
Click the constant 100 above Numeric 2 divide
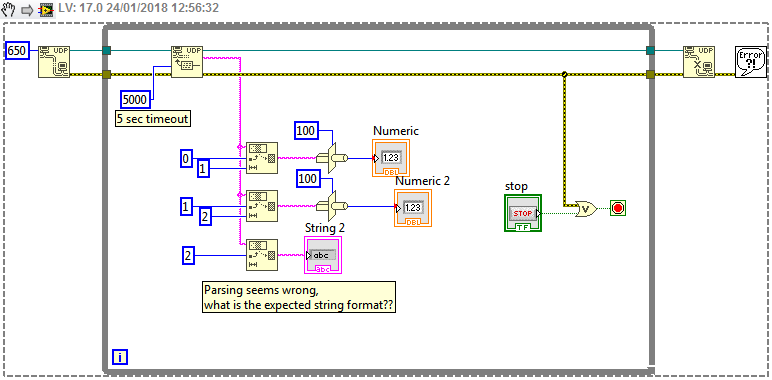click(x=308, y=179)
